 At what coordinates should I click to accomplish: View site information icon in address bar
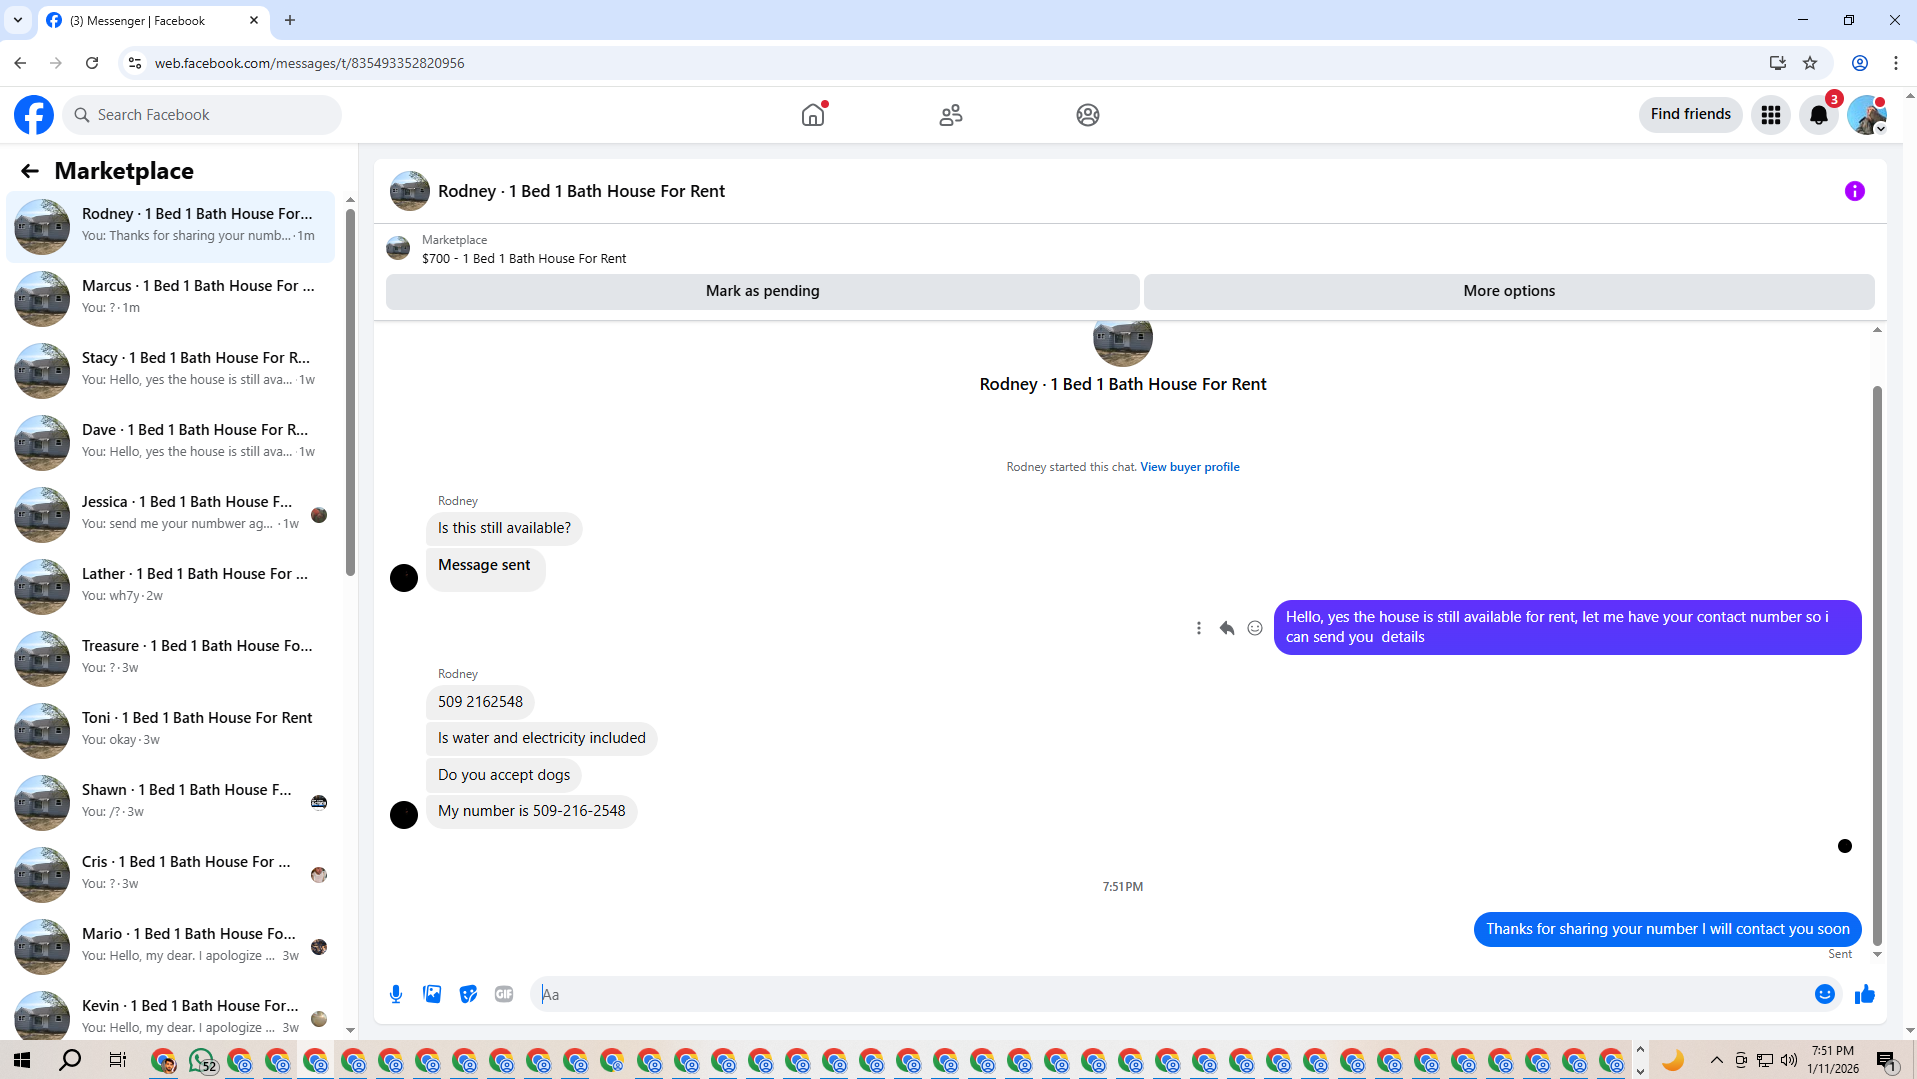[134, 63]
